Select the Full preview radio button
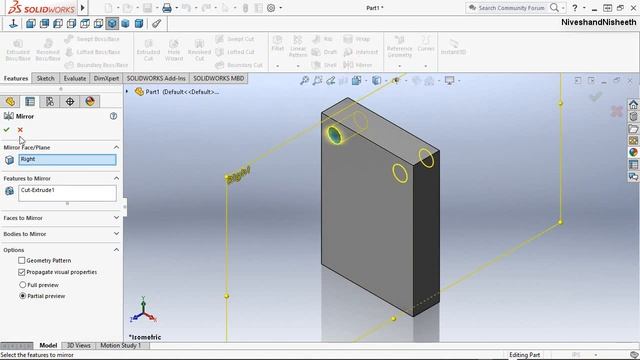The image size is (640, 360). 23,284
